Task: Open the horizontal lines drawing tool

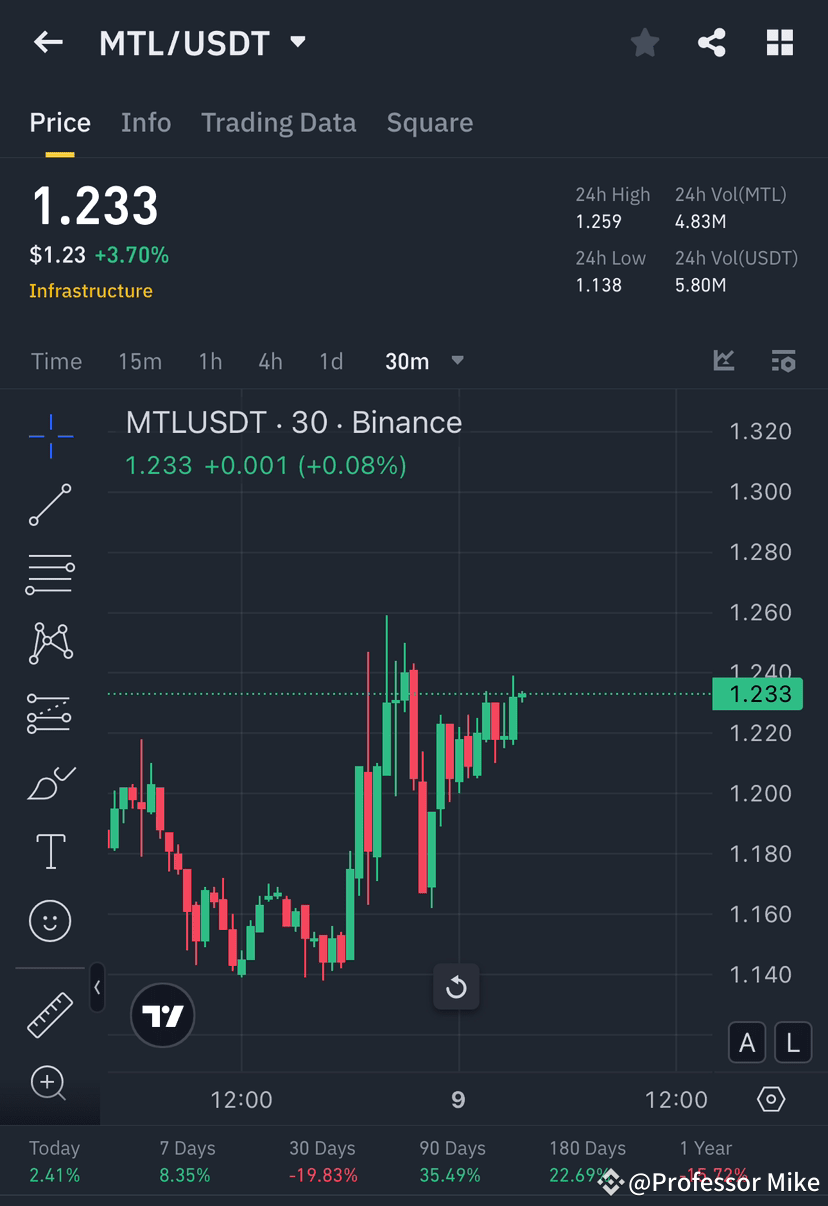Action: (50, 574)
